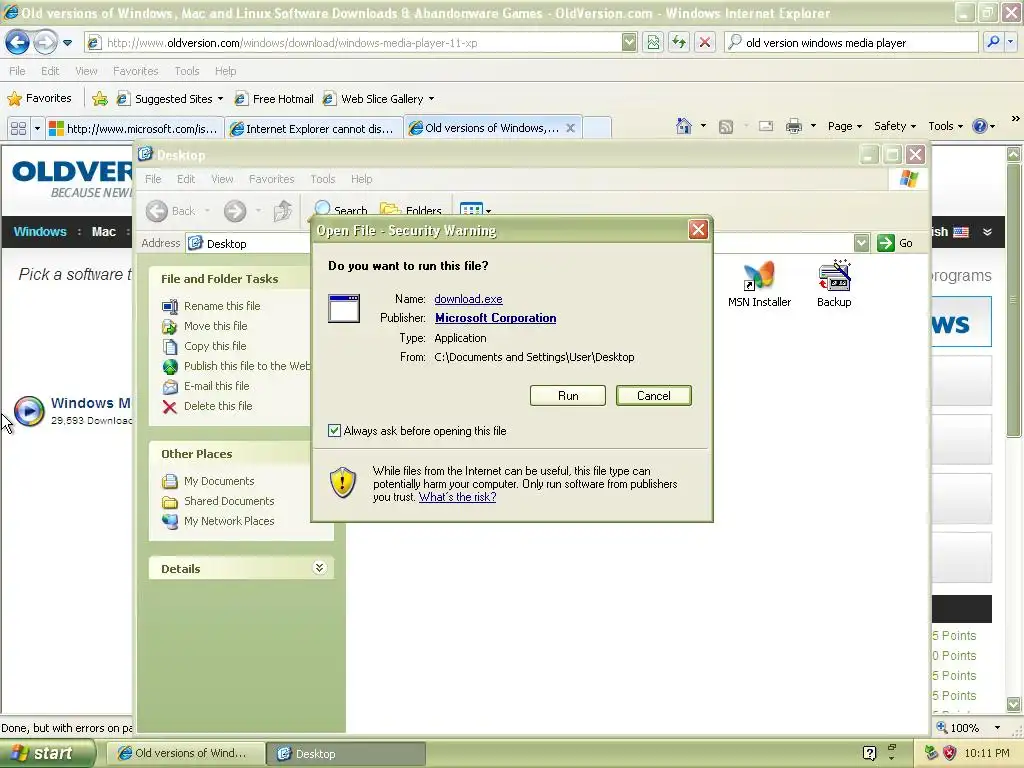
Task: Open the IE recent pages dropdown arrow
Action: [x=67, y=43]
